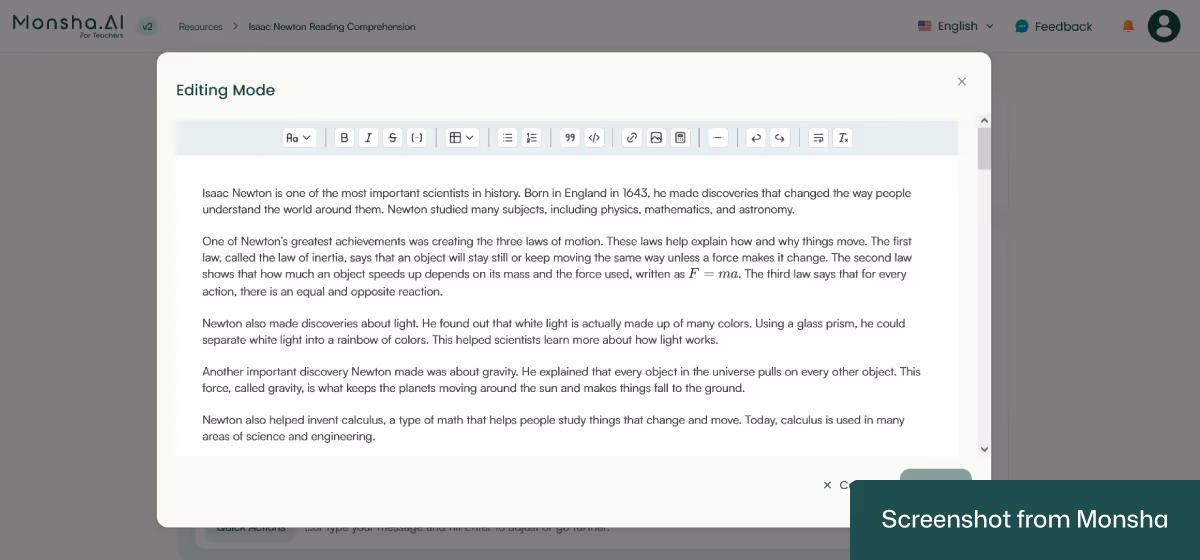Image resolution: width=1200 pixels, height=560 pixels.
Task: Open the notifications bell
Action: coord(1128,26)
